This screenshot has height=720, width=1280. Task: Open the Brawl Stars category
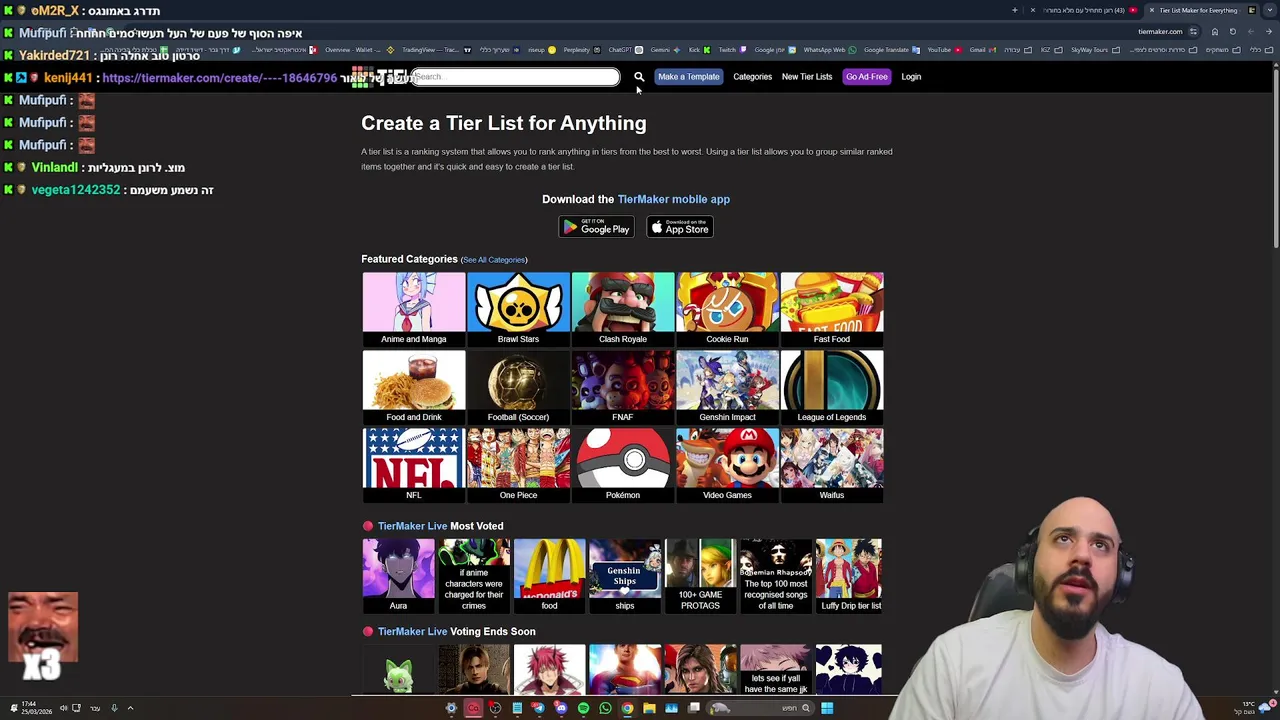click(x=518, y=309)
